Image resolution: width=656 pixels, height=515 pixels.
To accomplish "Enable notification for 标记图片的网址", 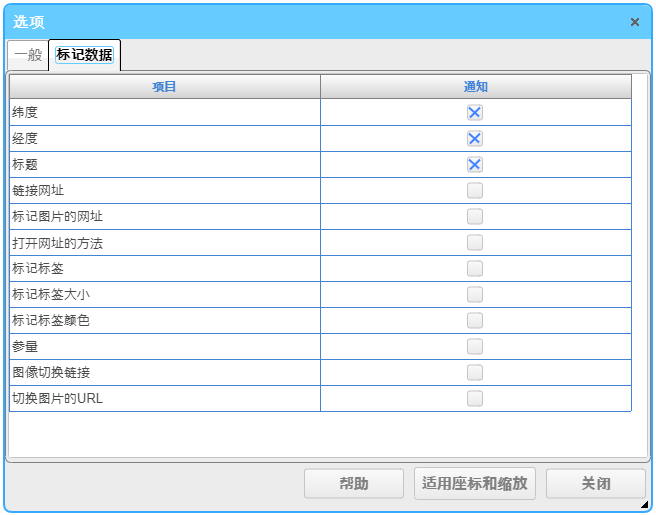I will tap(475, 216).
